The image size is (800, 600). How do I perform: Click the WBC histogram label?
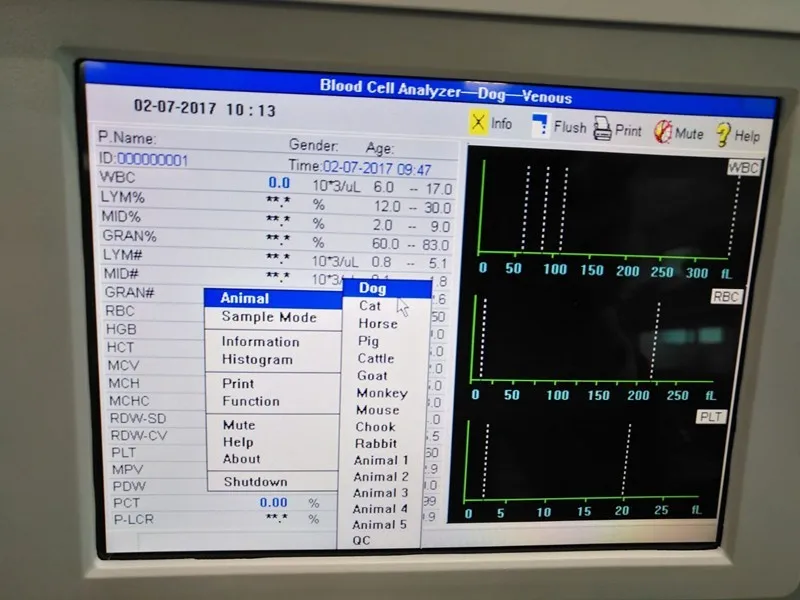(743, 168)
